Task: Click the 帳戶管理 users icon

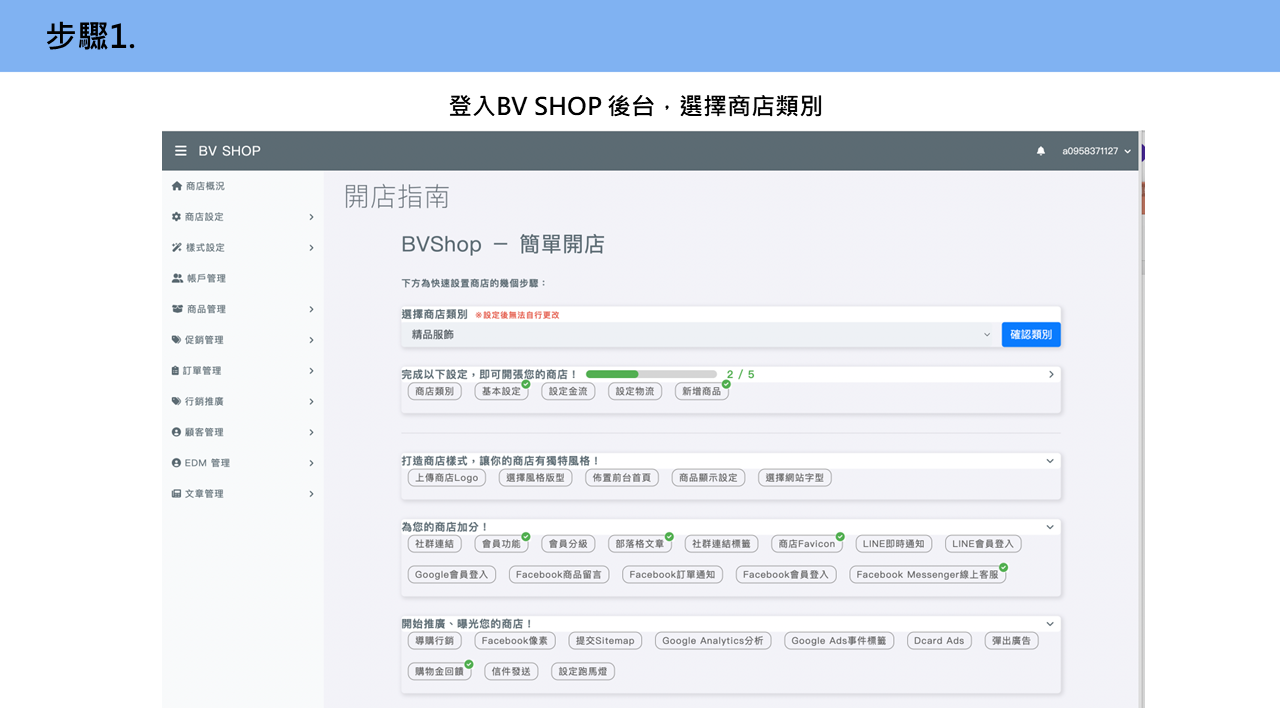Action: (177, 278)
